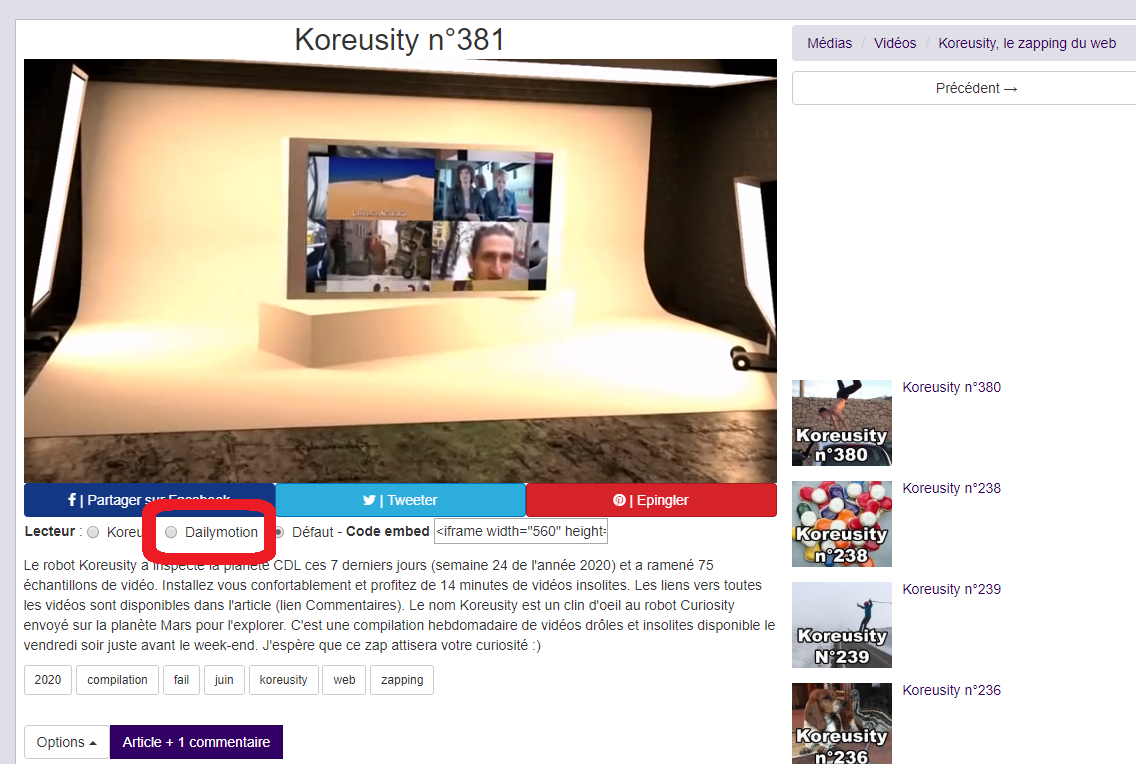Click the Koreusity n°239 title link
Screen dimensions: 1136x764
[951, 589]
